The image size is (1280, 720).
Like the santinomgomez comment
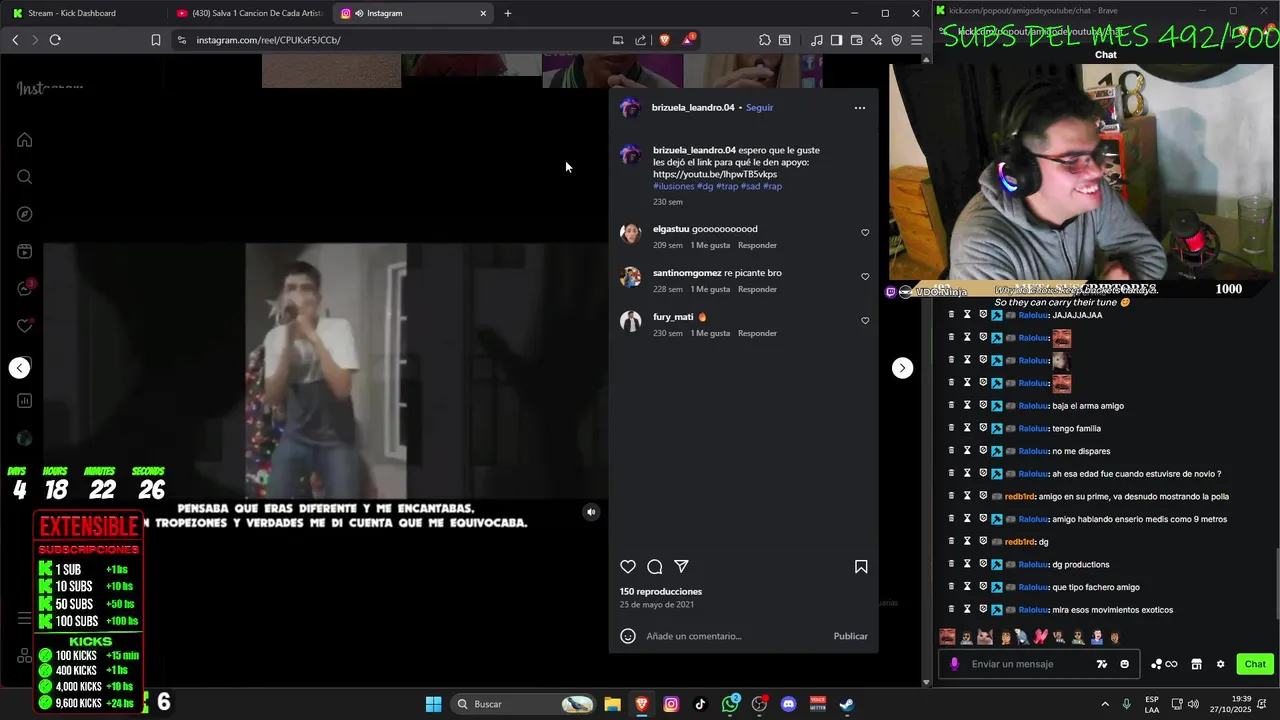(865, 277)
